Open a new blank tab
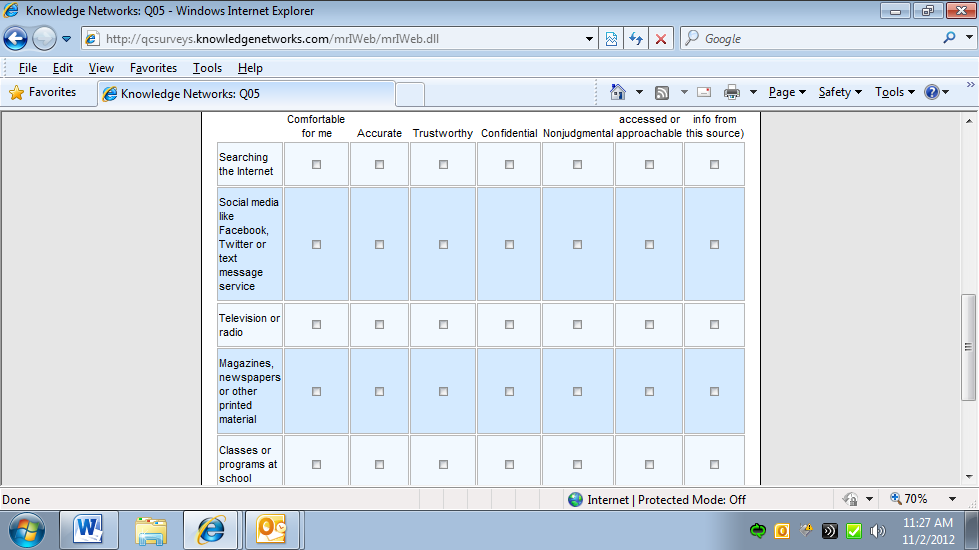Viewport: 979px width, 550px height. 410,94
